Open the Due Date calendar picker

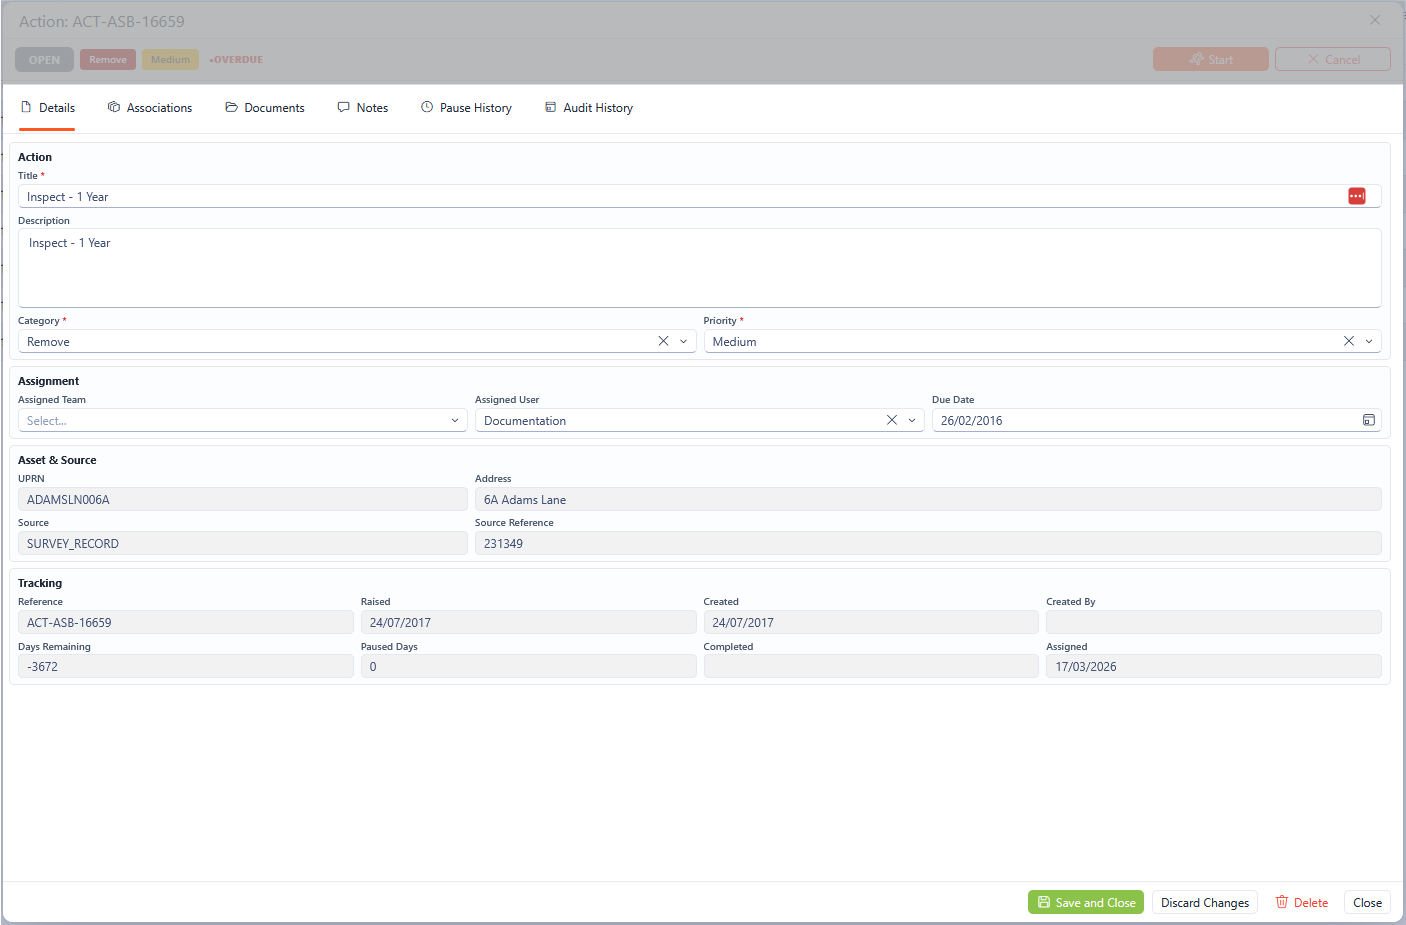click(1368, 420)
